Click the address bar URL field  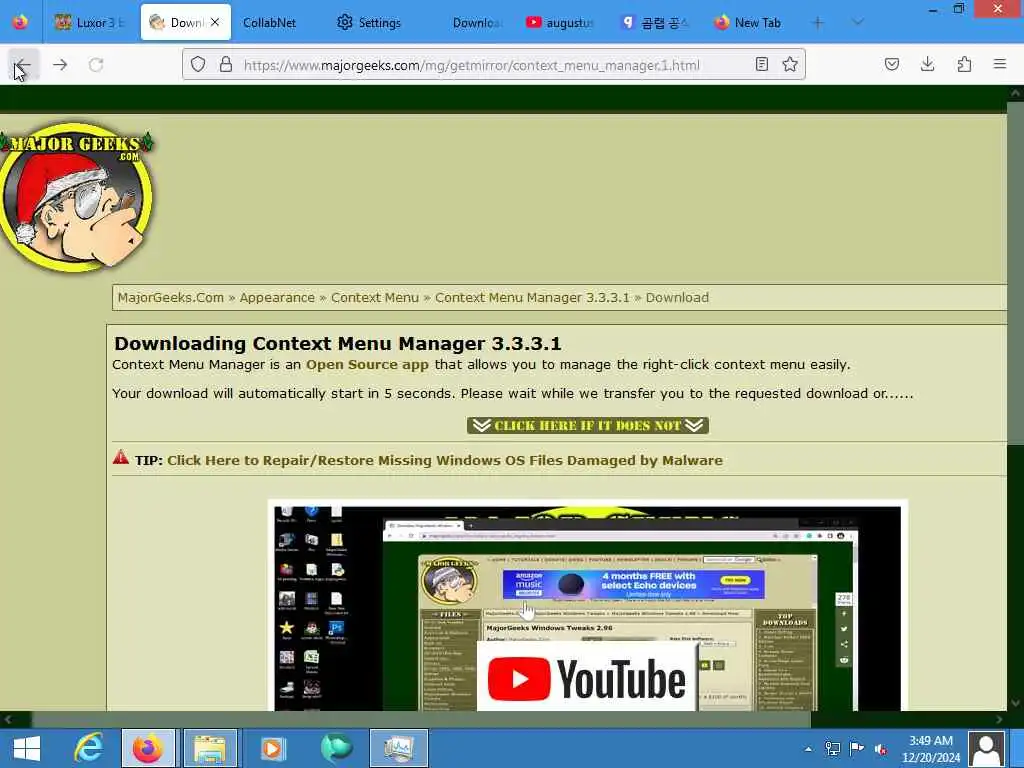tap(472, 65)
